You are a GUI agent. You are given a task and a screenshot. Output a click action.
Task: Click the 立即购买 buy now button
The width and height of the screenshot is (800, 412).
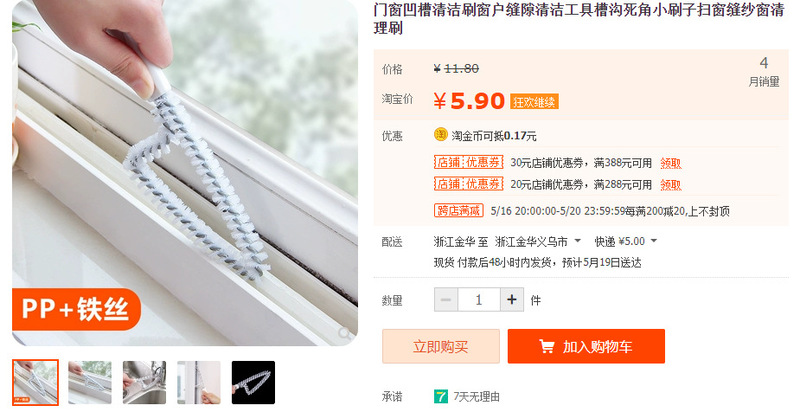[441, 346]
